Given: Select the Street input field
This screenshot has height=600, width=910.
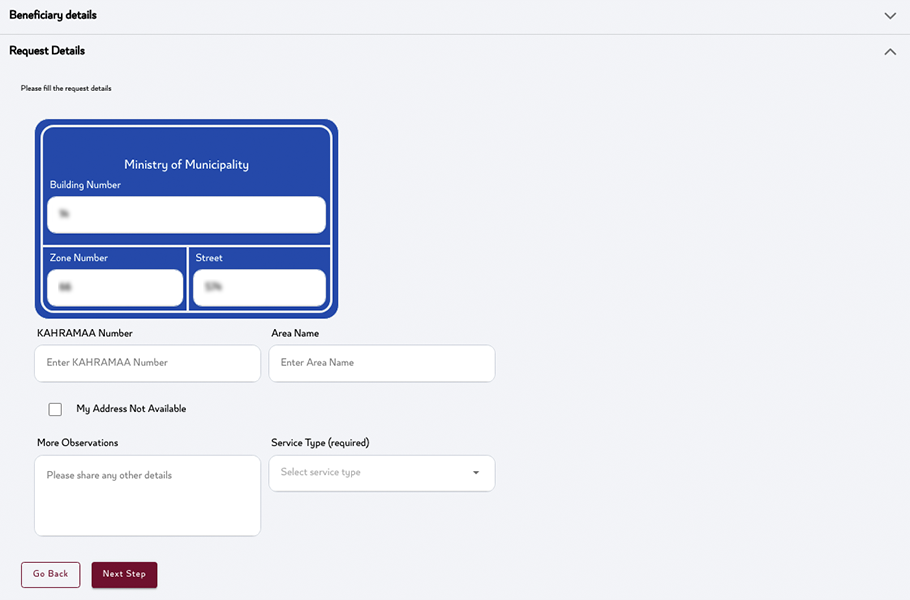Looking at the screenshot, I should pyautogui.click(x=259, y=287).
